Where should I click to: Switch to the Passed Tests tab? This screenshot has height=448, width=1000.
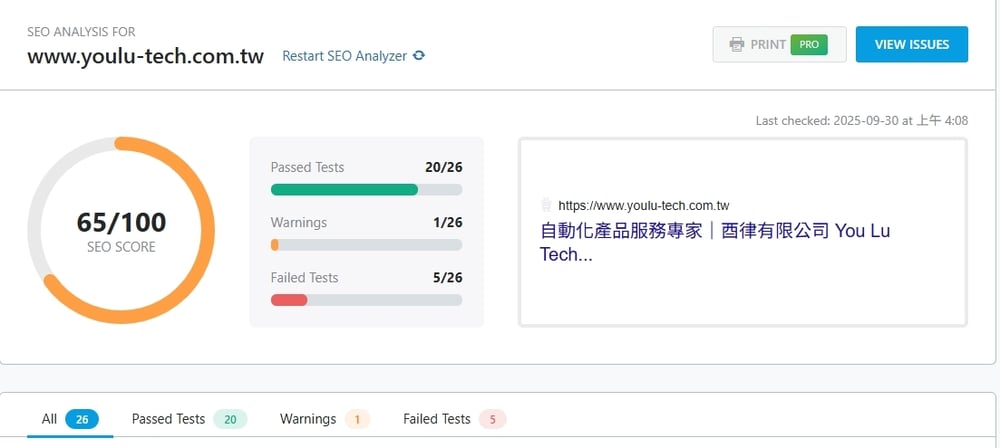(x=168, y=419)
